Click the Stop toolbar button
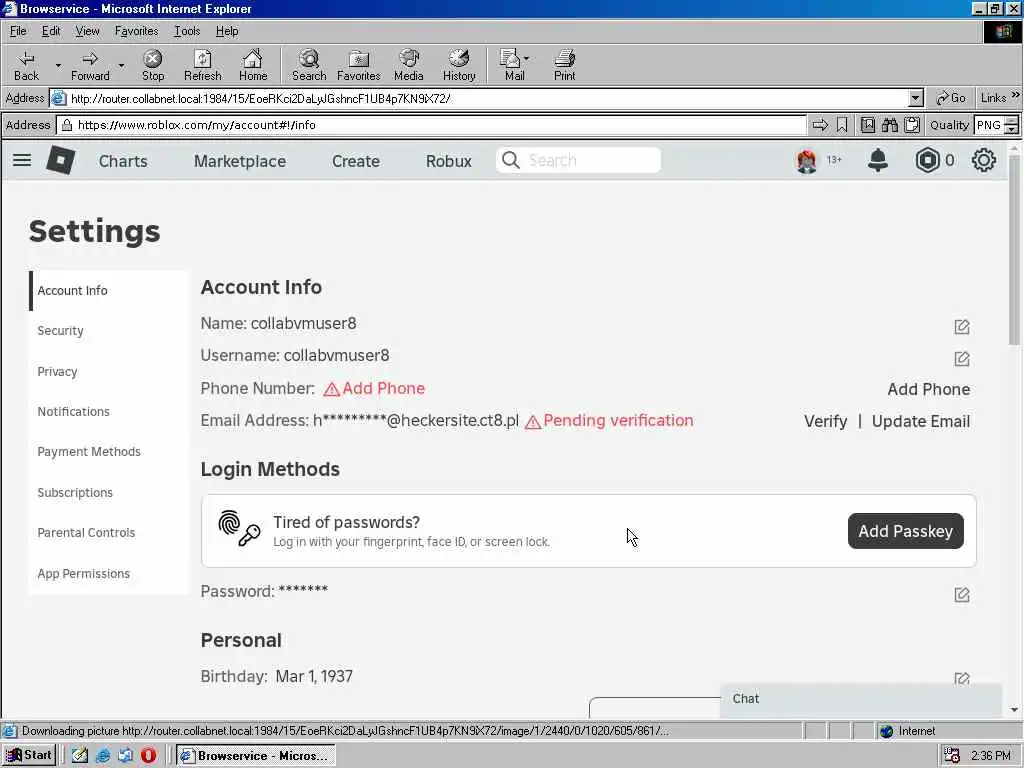Image resolution: width=1024 pixels, height=768 pixels. click(153, 65)
